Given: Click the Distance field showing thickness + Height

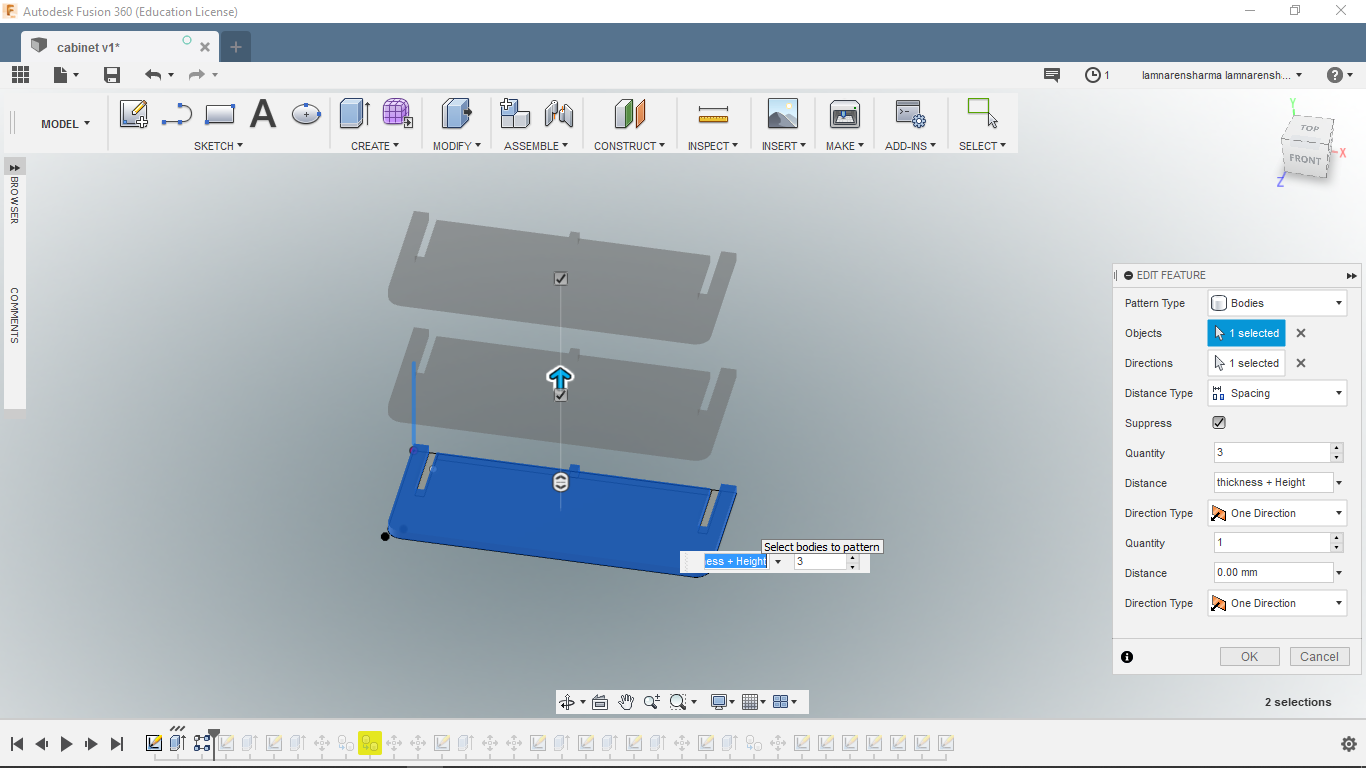Looking at the screenshot, I should tap(1274, 483).
